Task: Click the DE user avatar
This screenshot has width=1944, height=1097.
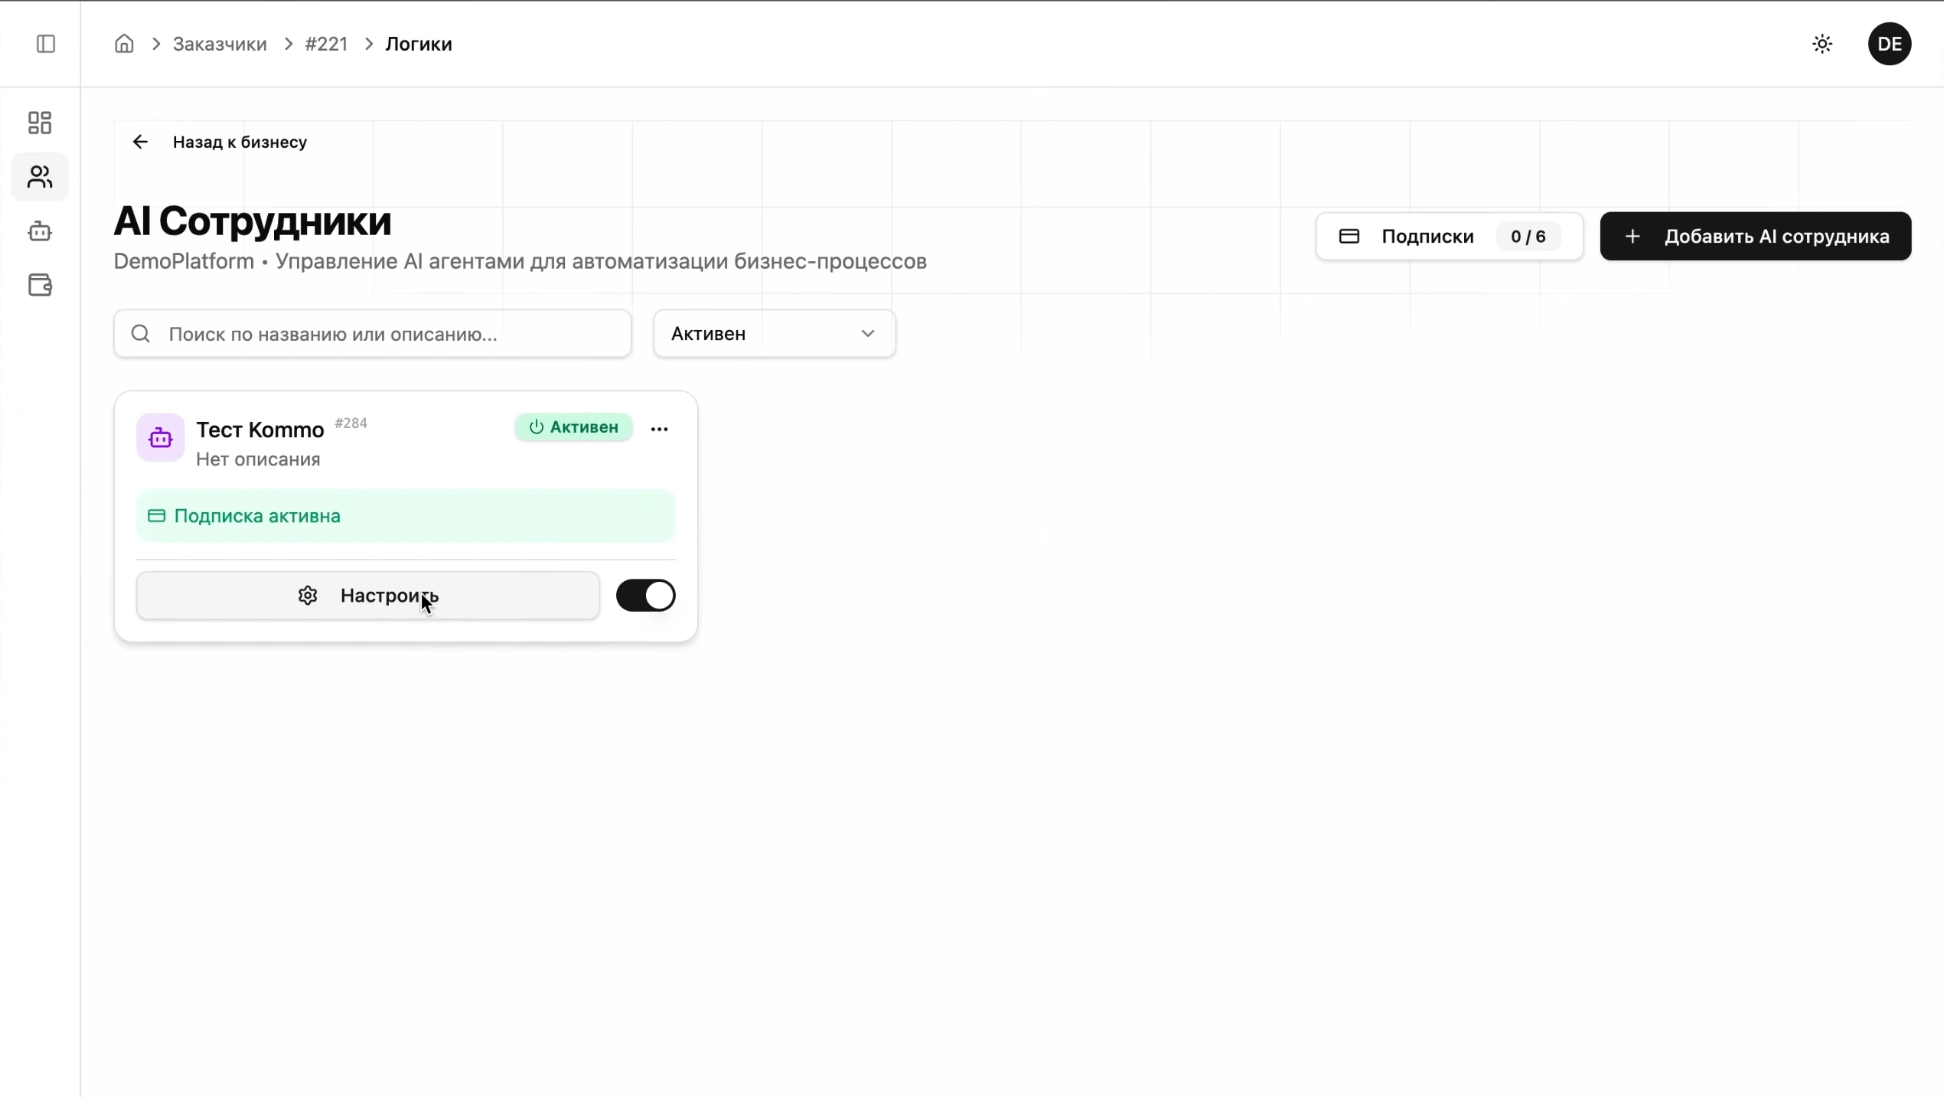Action: [x=1889, y=44]
